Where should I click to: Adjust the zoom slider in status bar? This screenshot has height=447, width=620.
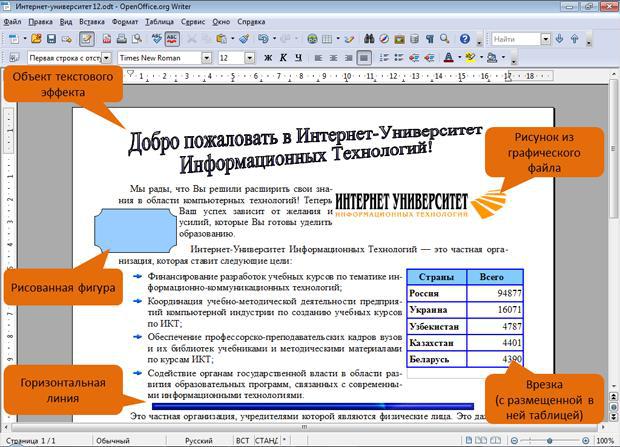[550, 440]
